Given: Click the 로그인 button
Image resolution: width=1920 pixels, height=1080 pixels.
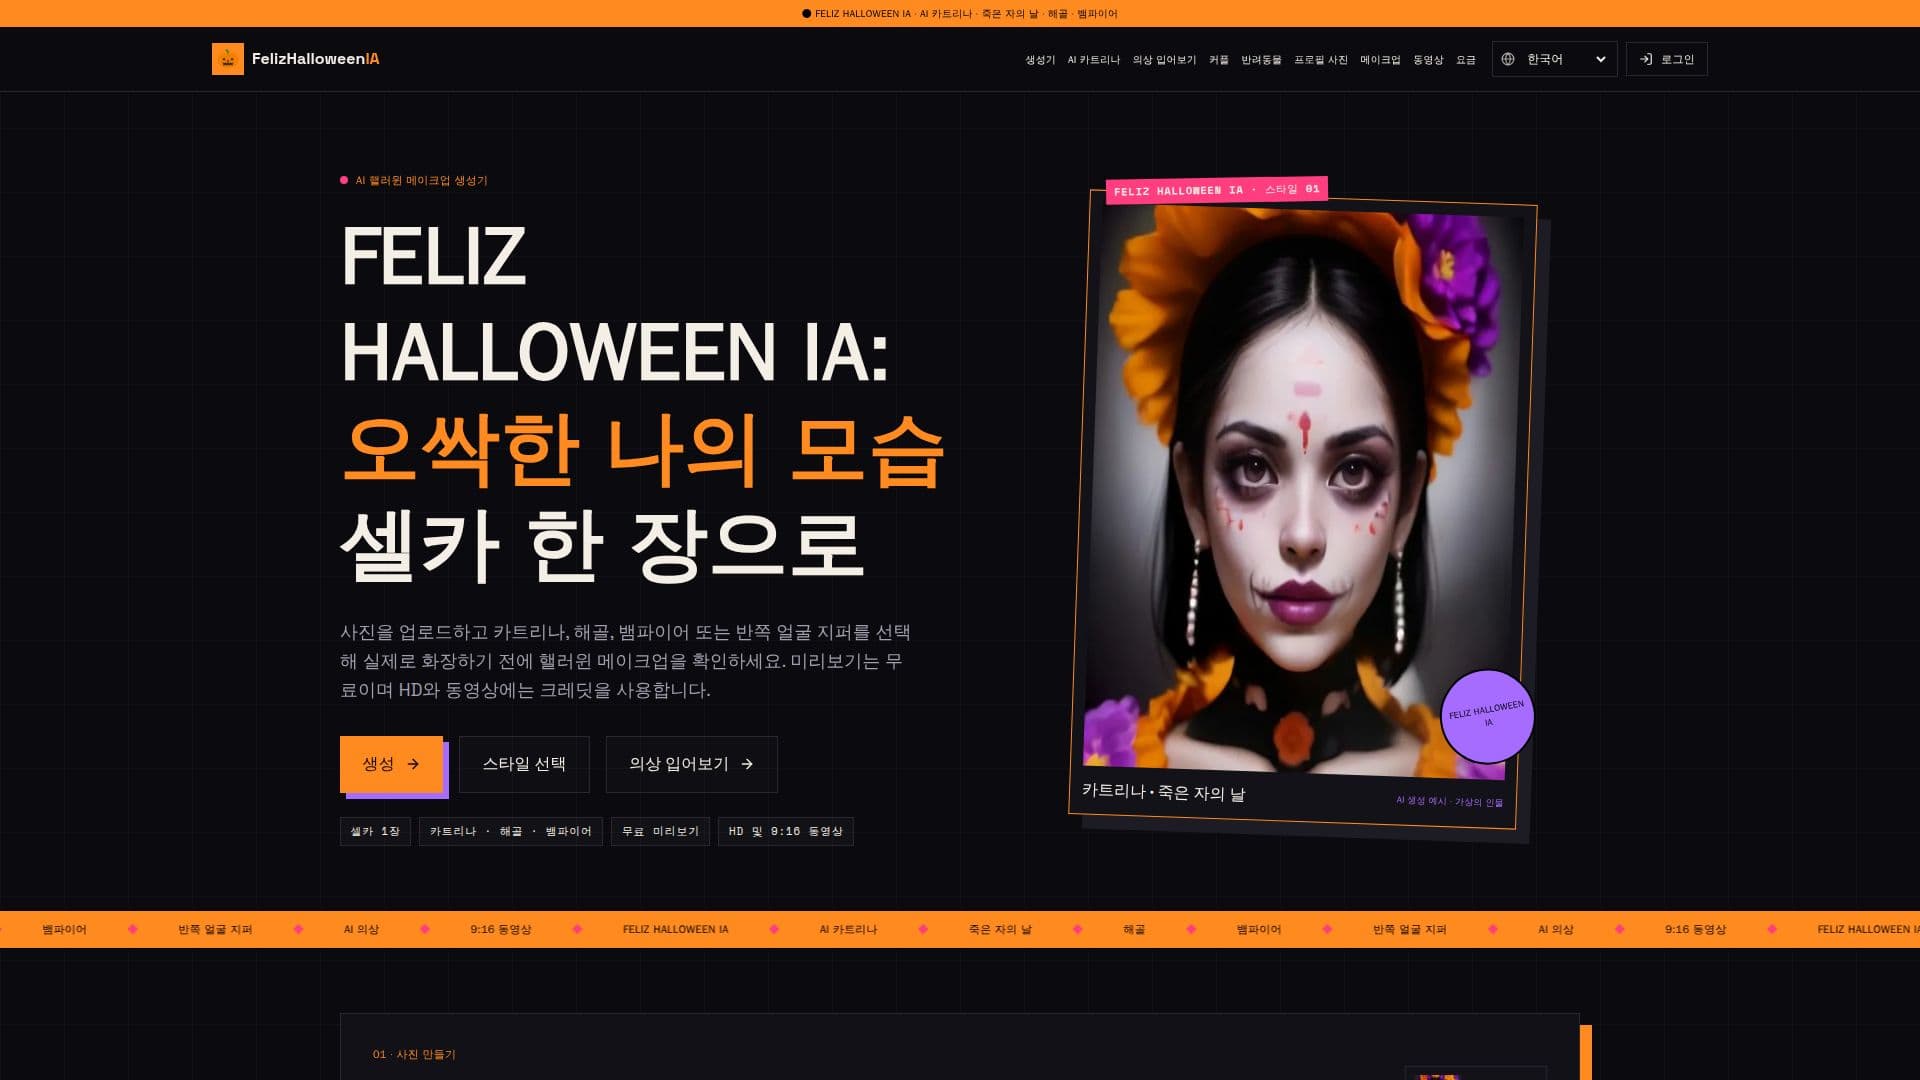Looking at the screenshot, I should click(x=1666, y=59).
